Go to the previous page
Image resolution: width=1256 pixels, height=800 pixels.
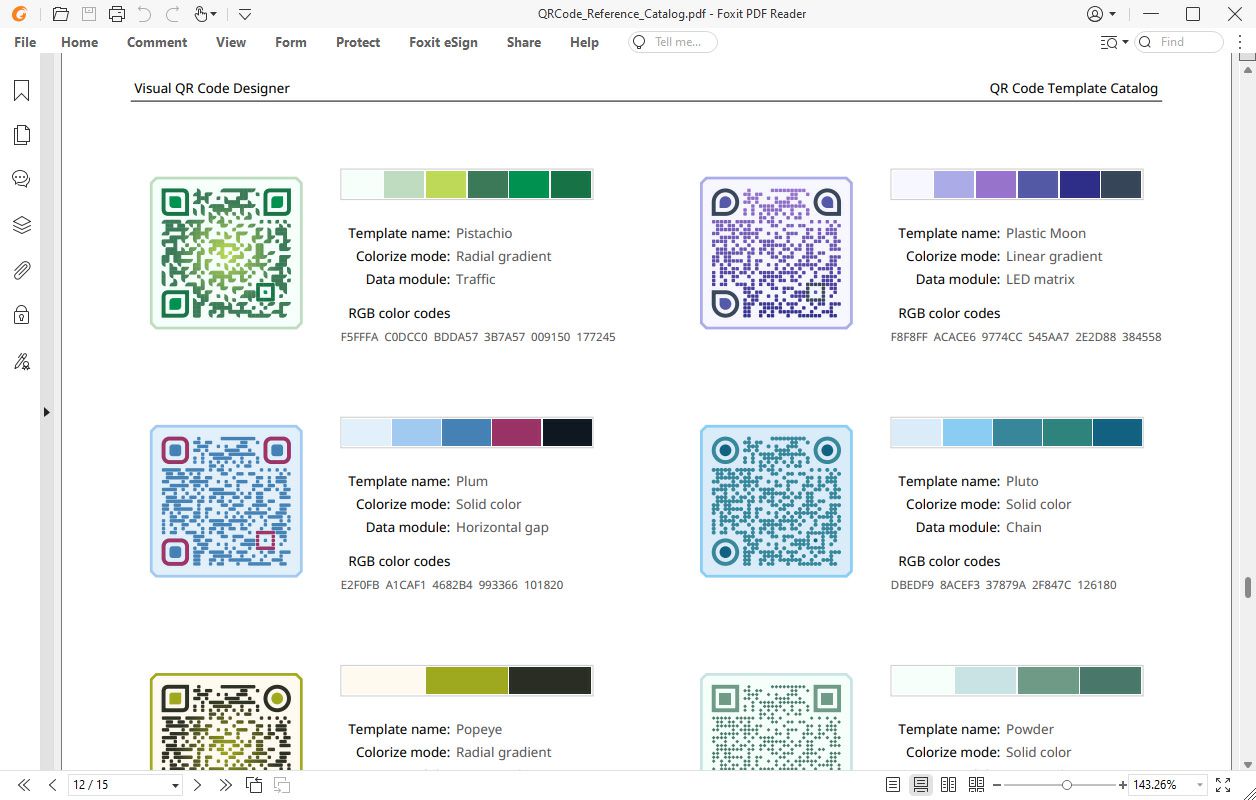pyautogui.click(x=52, y=785)
